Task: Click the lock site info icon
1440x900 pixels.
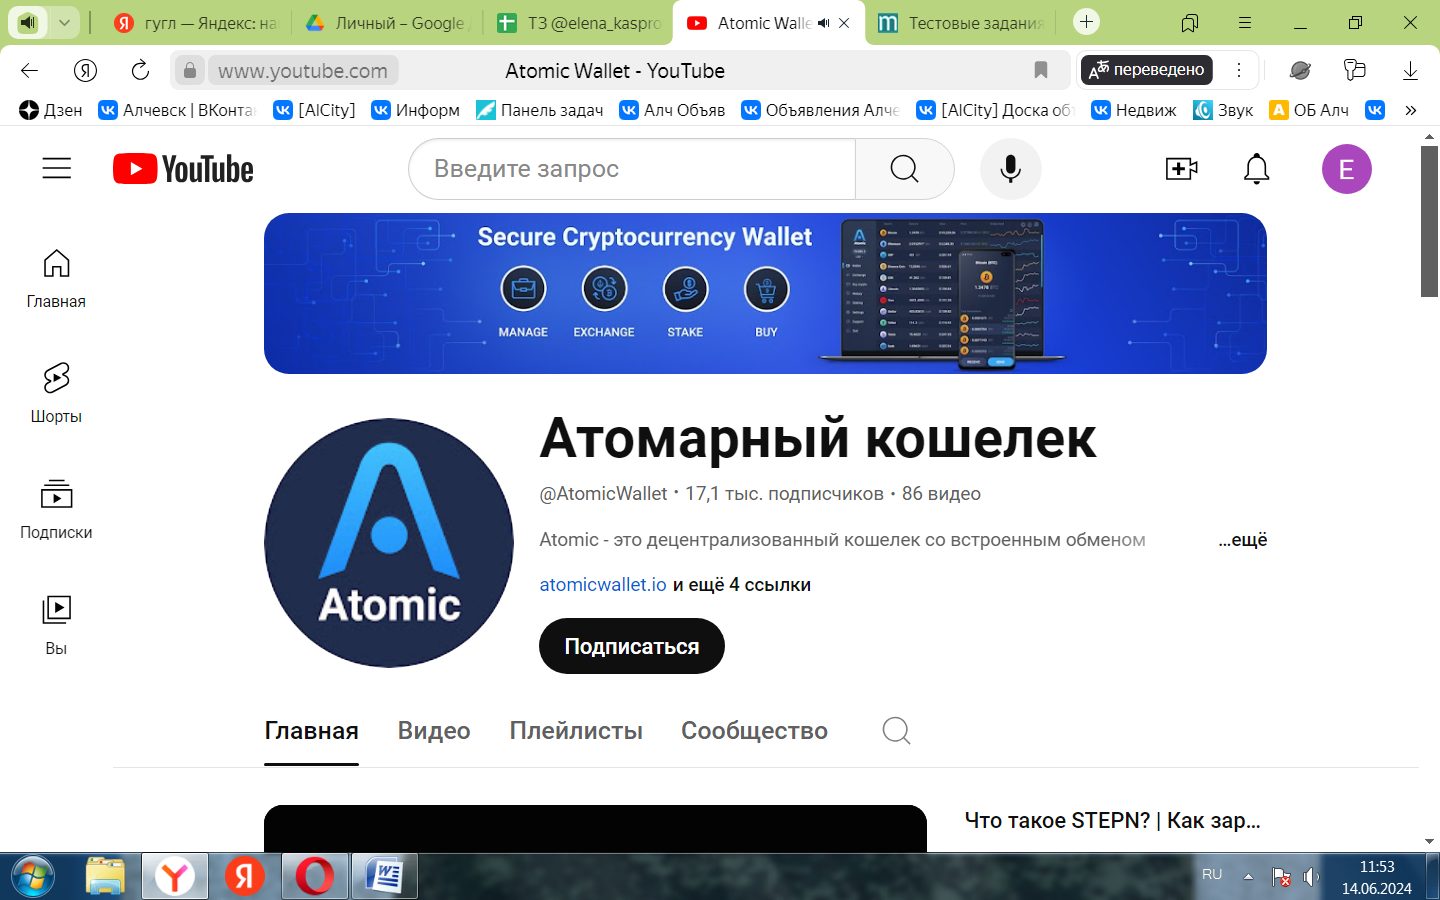Action: point(190,70)
